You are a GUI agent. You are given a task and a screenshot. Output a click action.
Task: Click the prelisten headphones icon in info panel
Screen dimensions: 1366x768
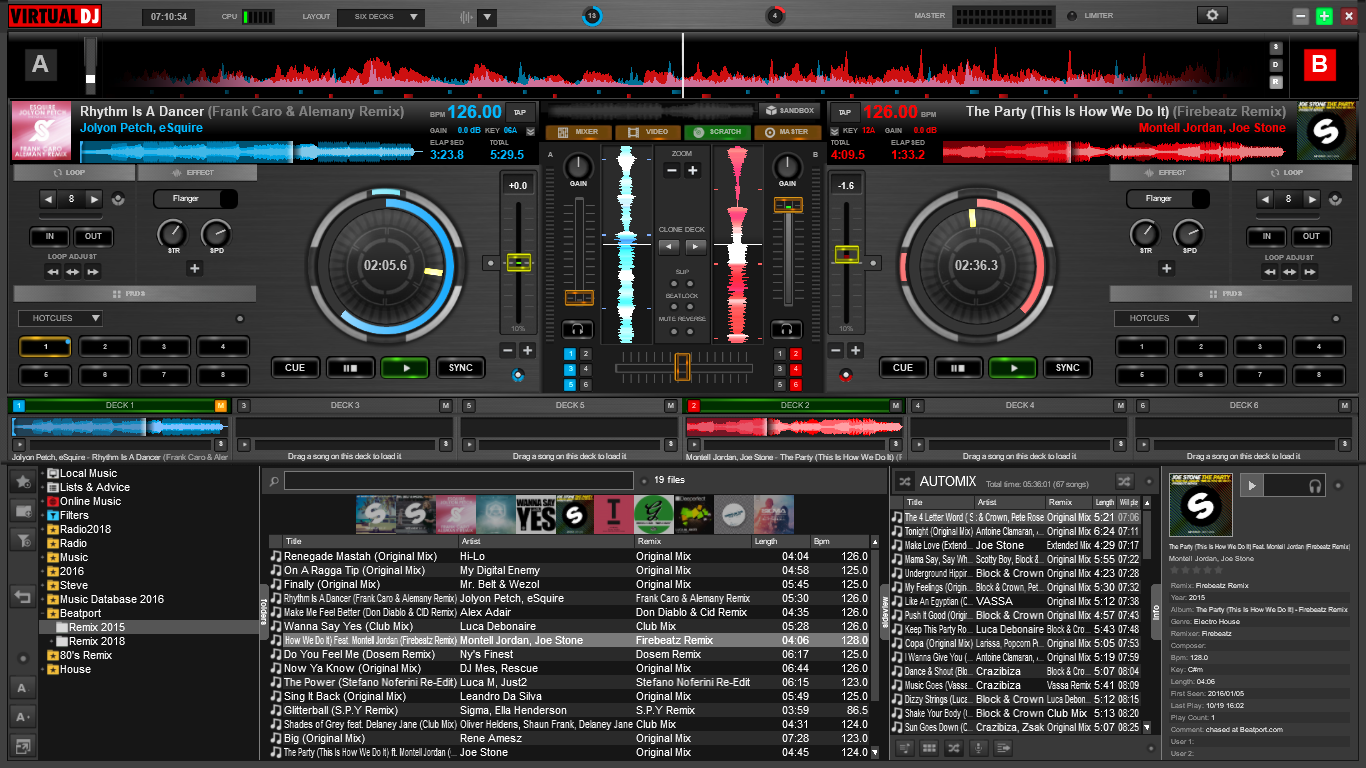[x=1316, y=485]
